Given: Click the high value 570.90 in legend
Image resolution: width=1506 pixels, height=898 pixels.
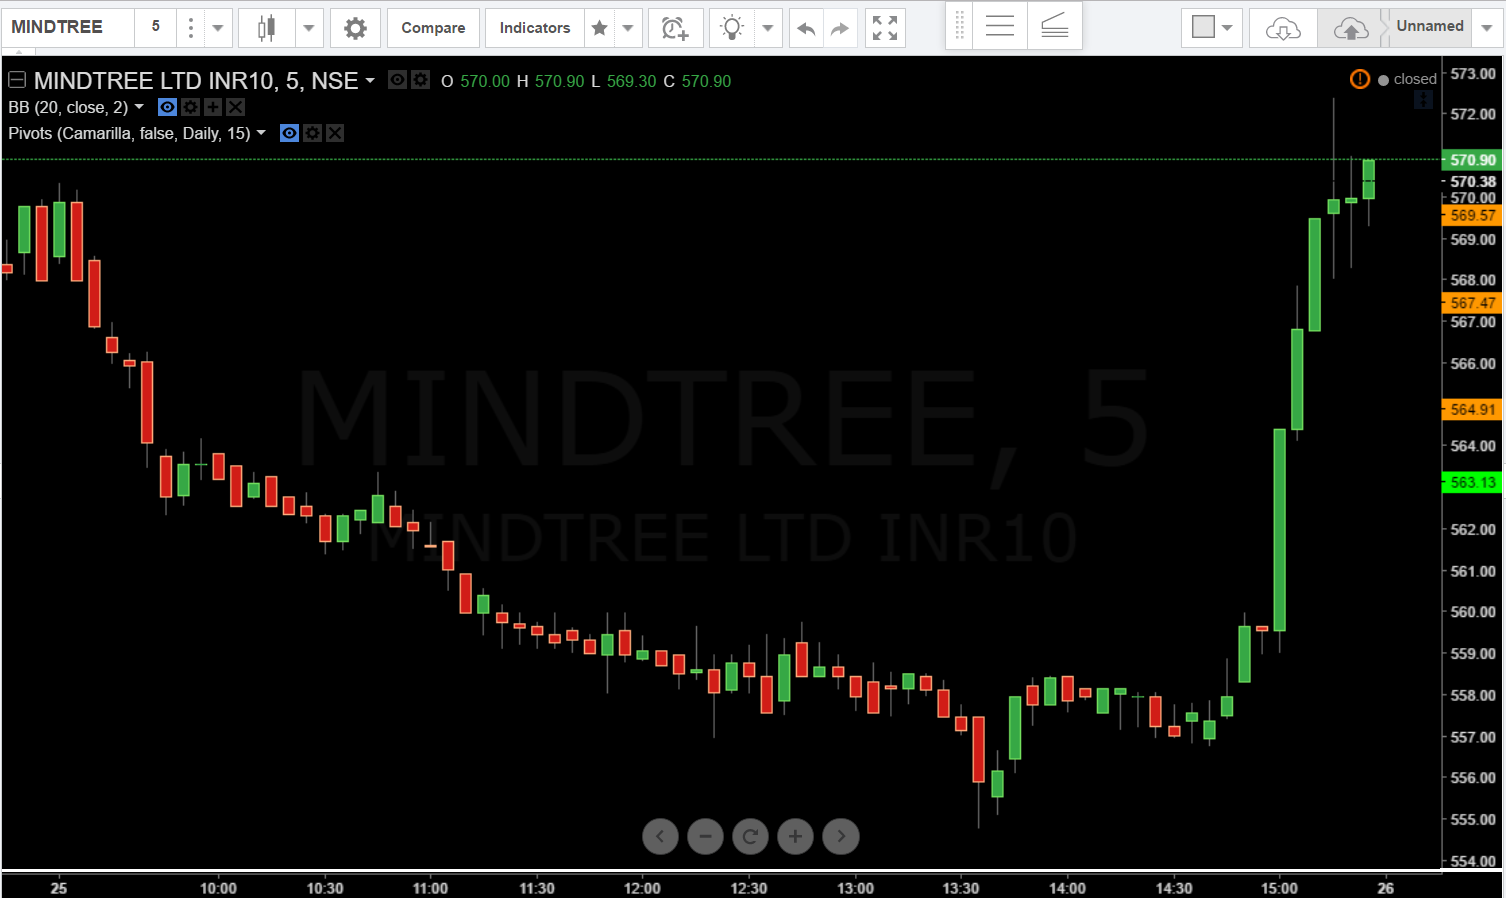Looking at the screenshot, I should point(559,81).
